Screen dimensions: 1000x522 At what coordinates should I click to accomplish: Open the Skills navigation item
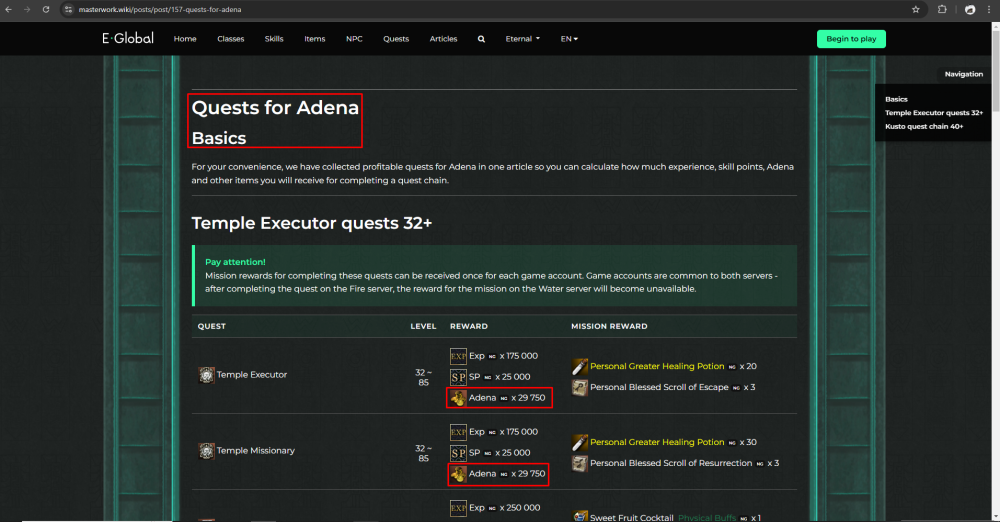[x=274, y=39]
